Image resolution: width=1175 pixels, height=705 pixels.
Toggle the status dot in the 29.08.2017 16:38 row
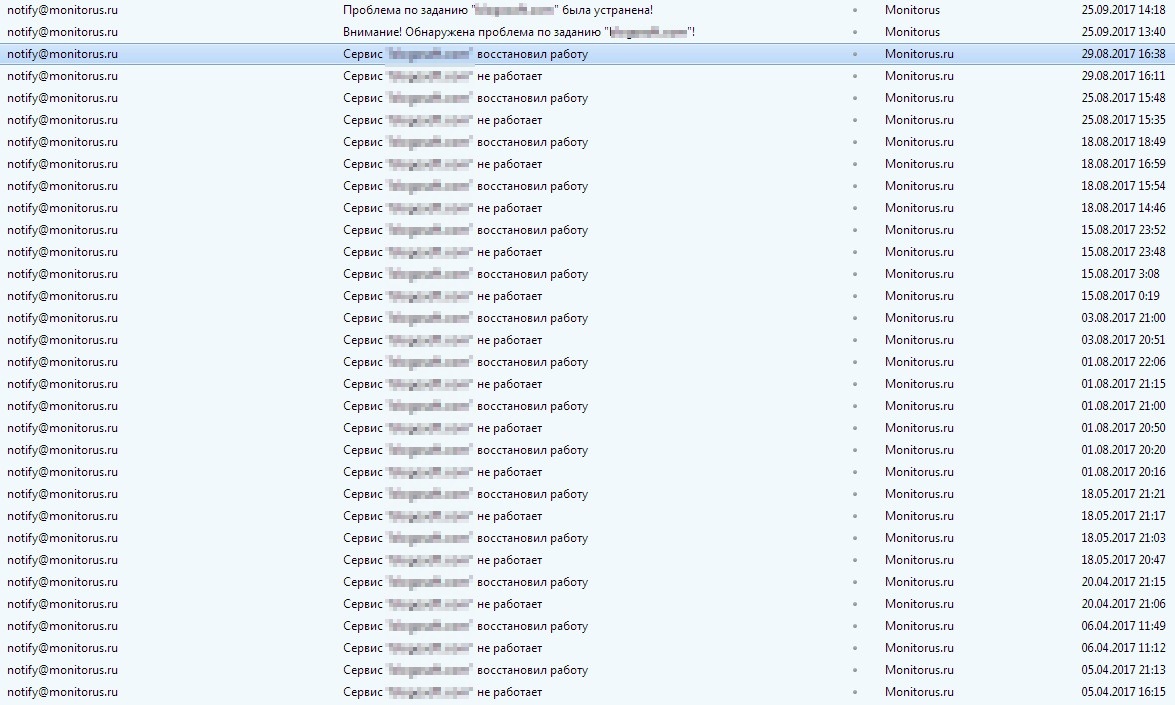tap(855, 54)
